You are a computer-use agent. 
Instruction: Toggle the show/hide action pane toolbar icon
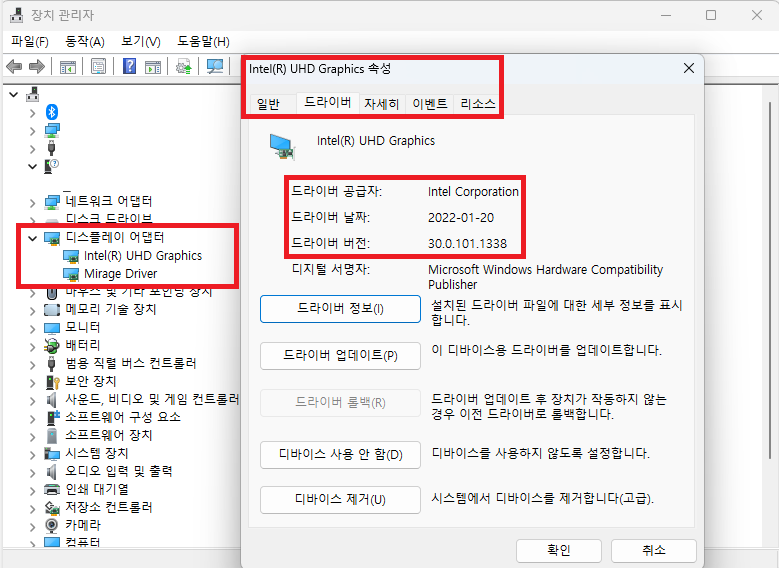153,66
